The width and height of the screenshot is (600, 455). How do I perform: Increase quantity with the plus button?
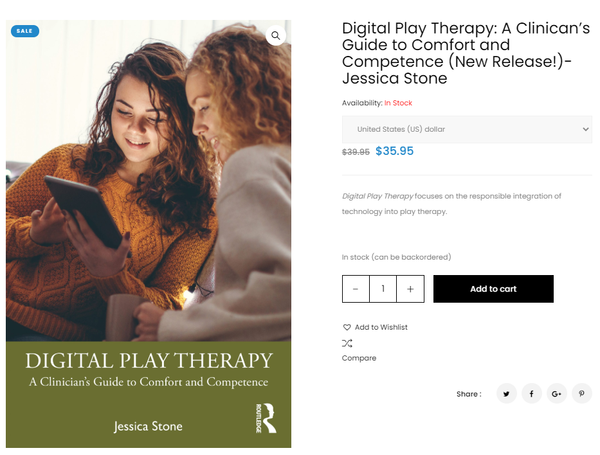[410, 289]
